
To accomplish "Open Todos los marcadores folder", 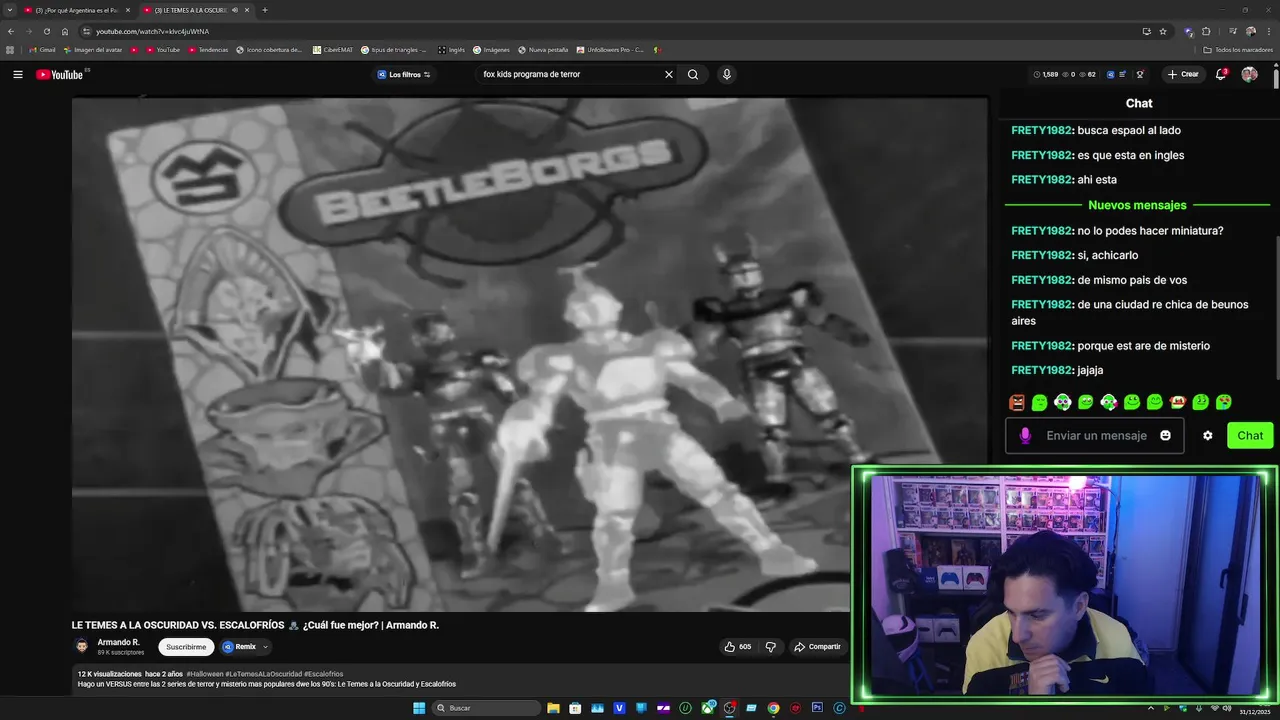I will click(1238, 50).
